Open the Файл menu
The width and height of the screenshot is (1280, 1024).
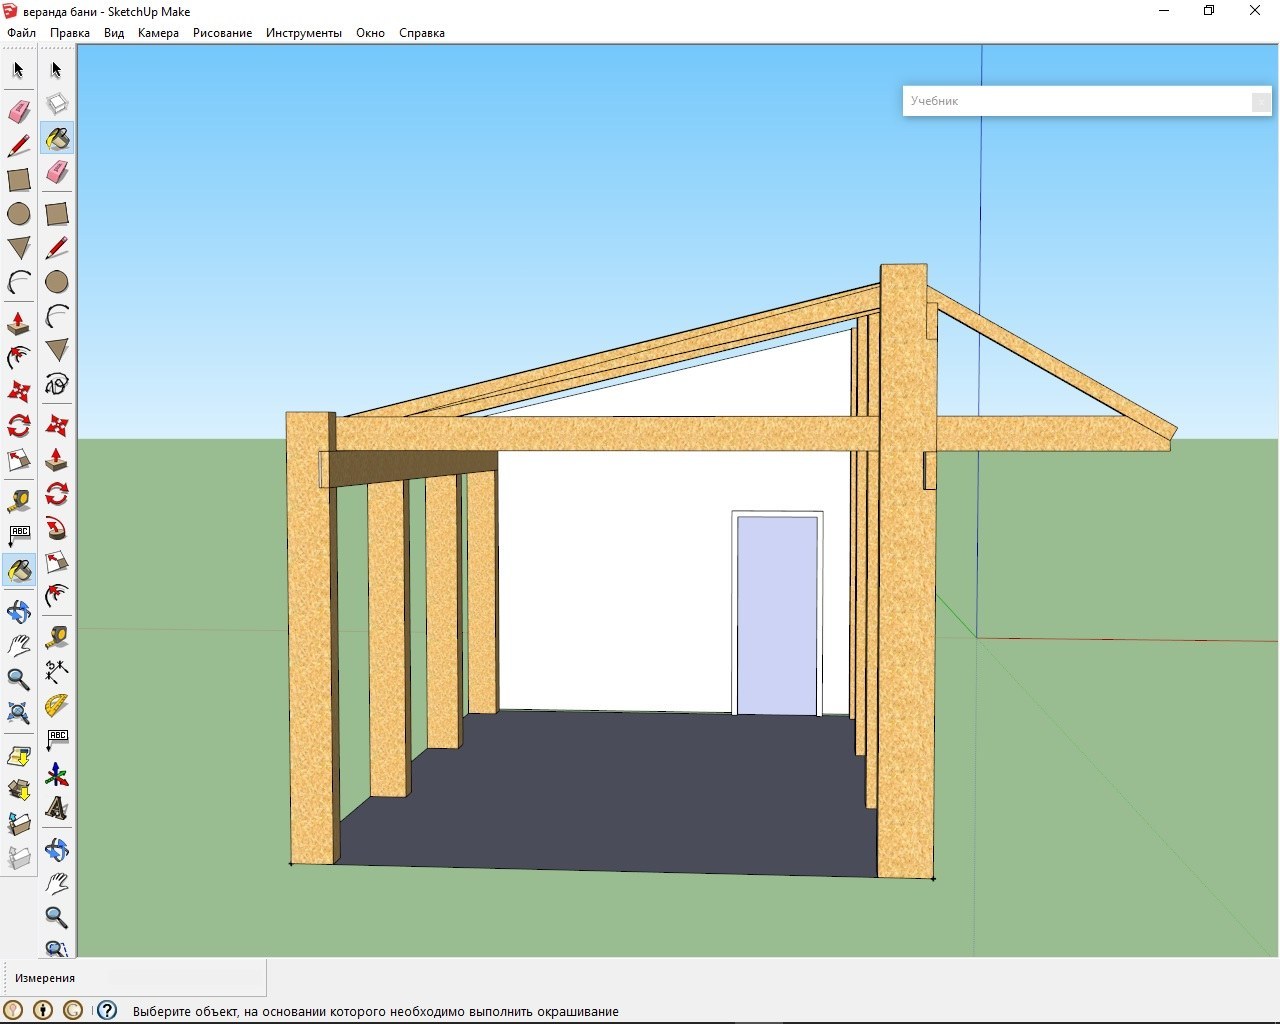pyautogui.click(x=21, y=33)
